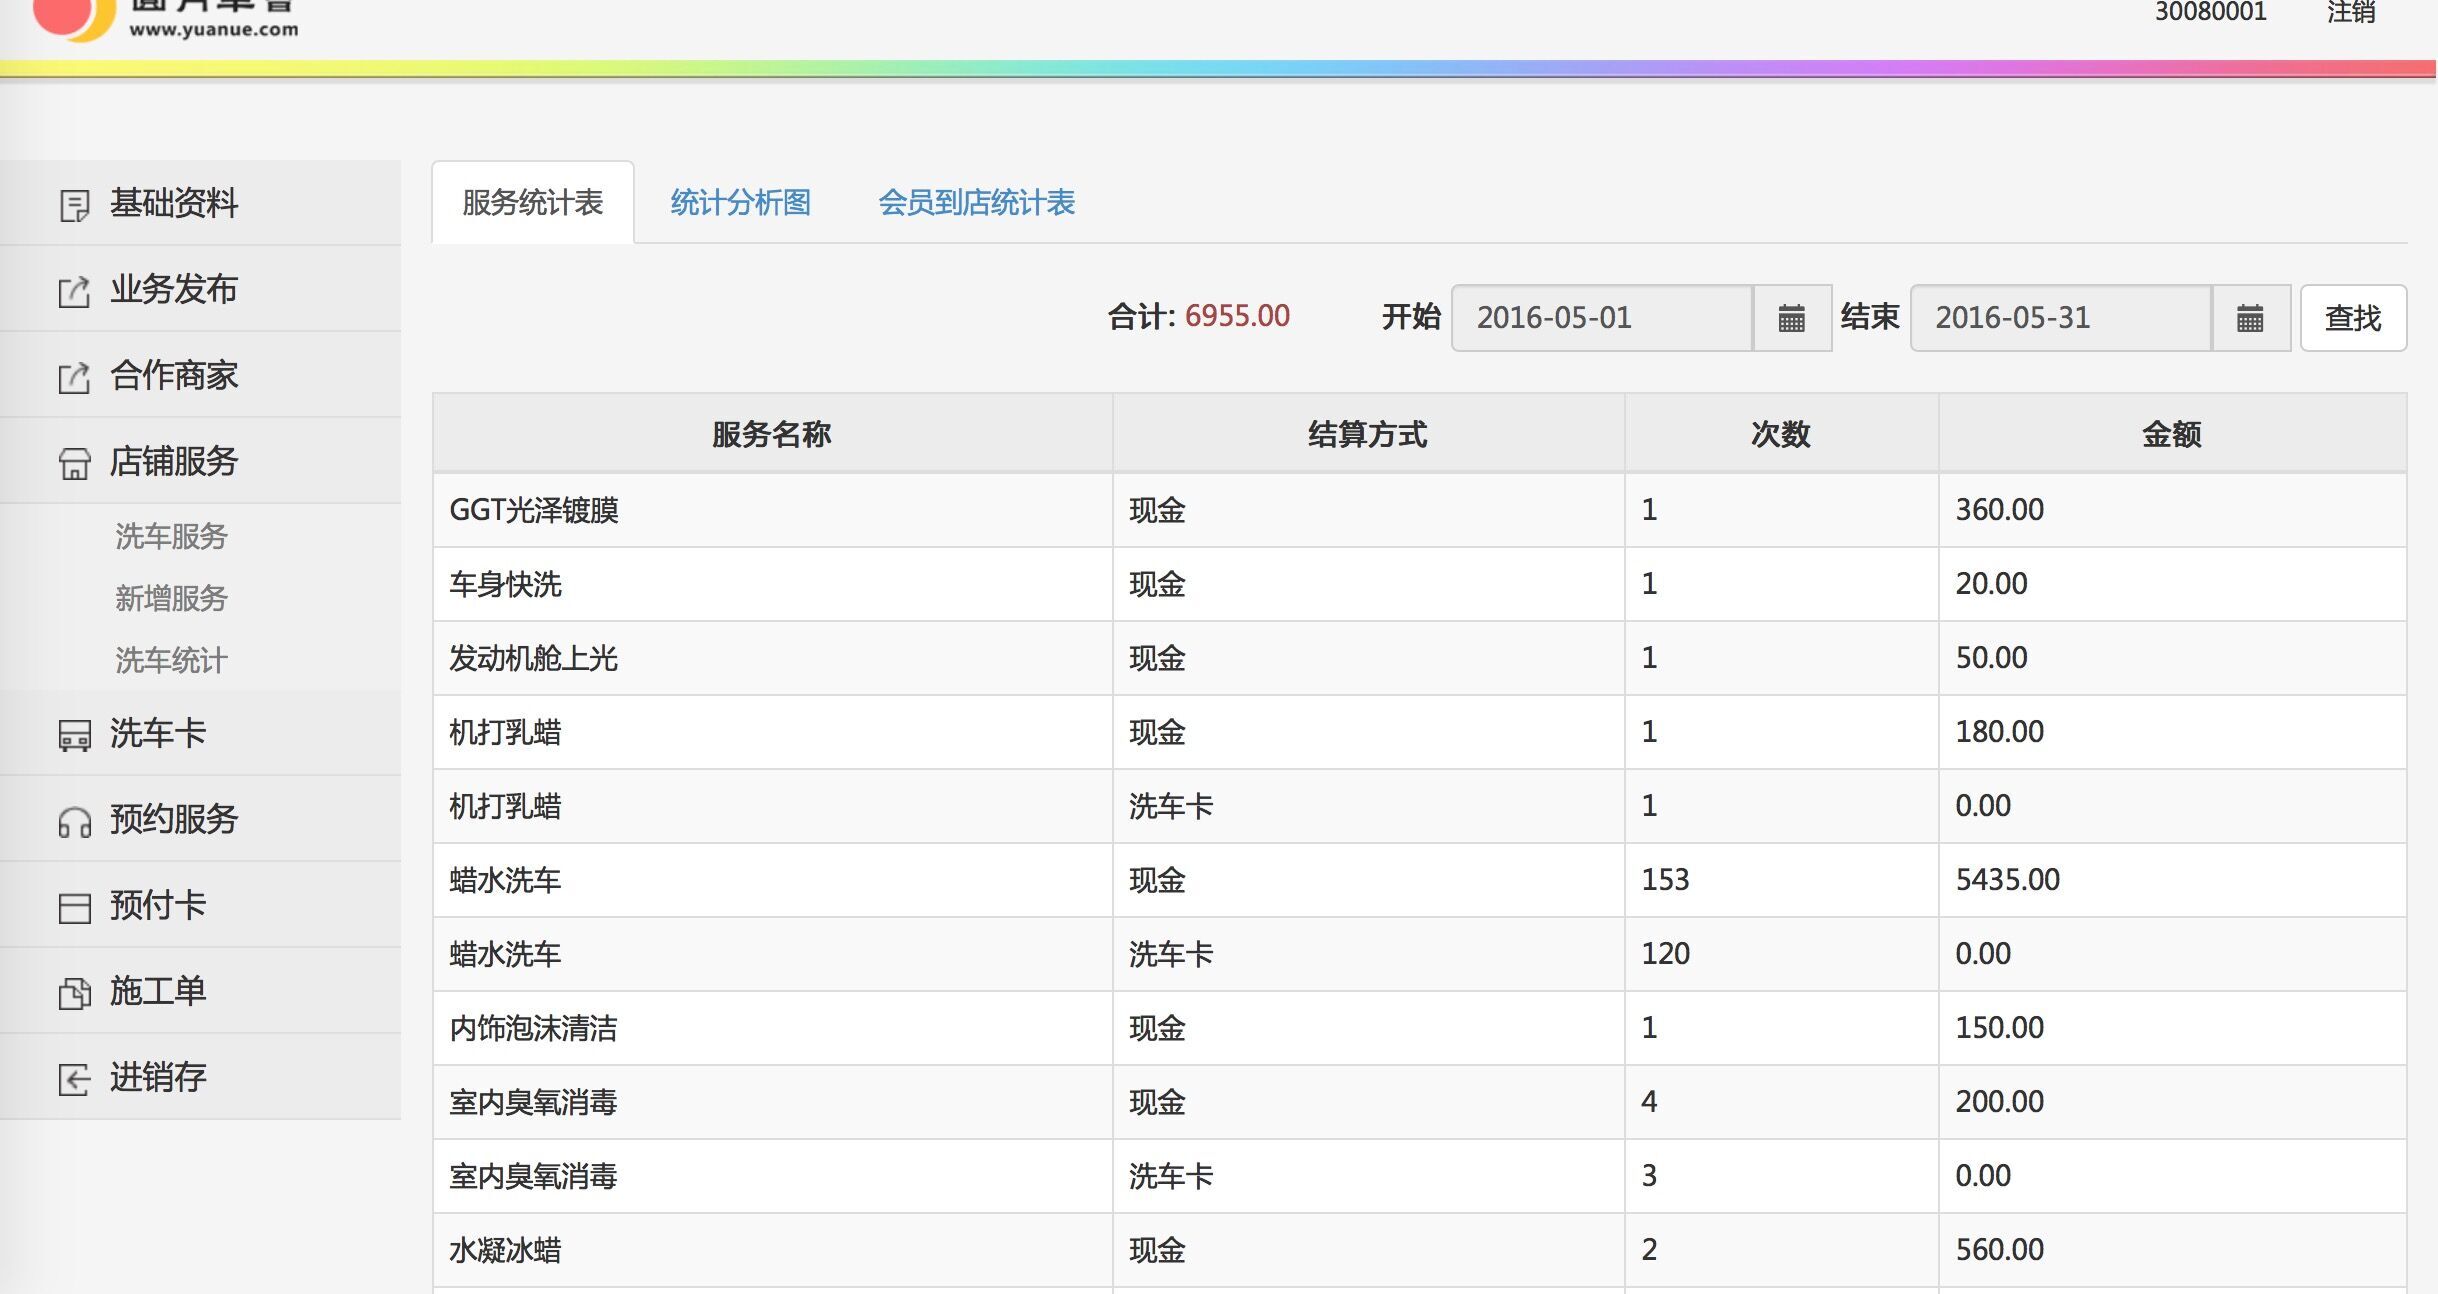
Task: Collapse the 店铺服务 menu section
Action: tap(200, 461)
